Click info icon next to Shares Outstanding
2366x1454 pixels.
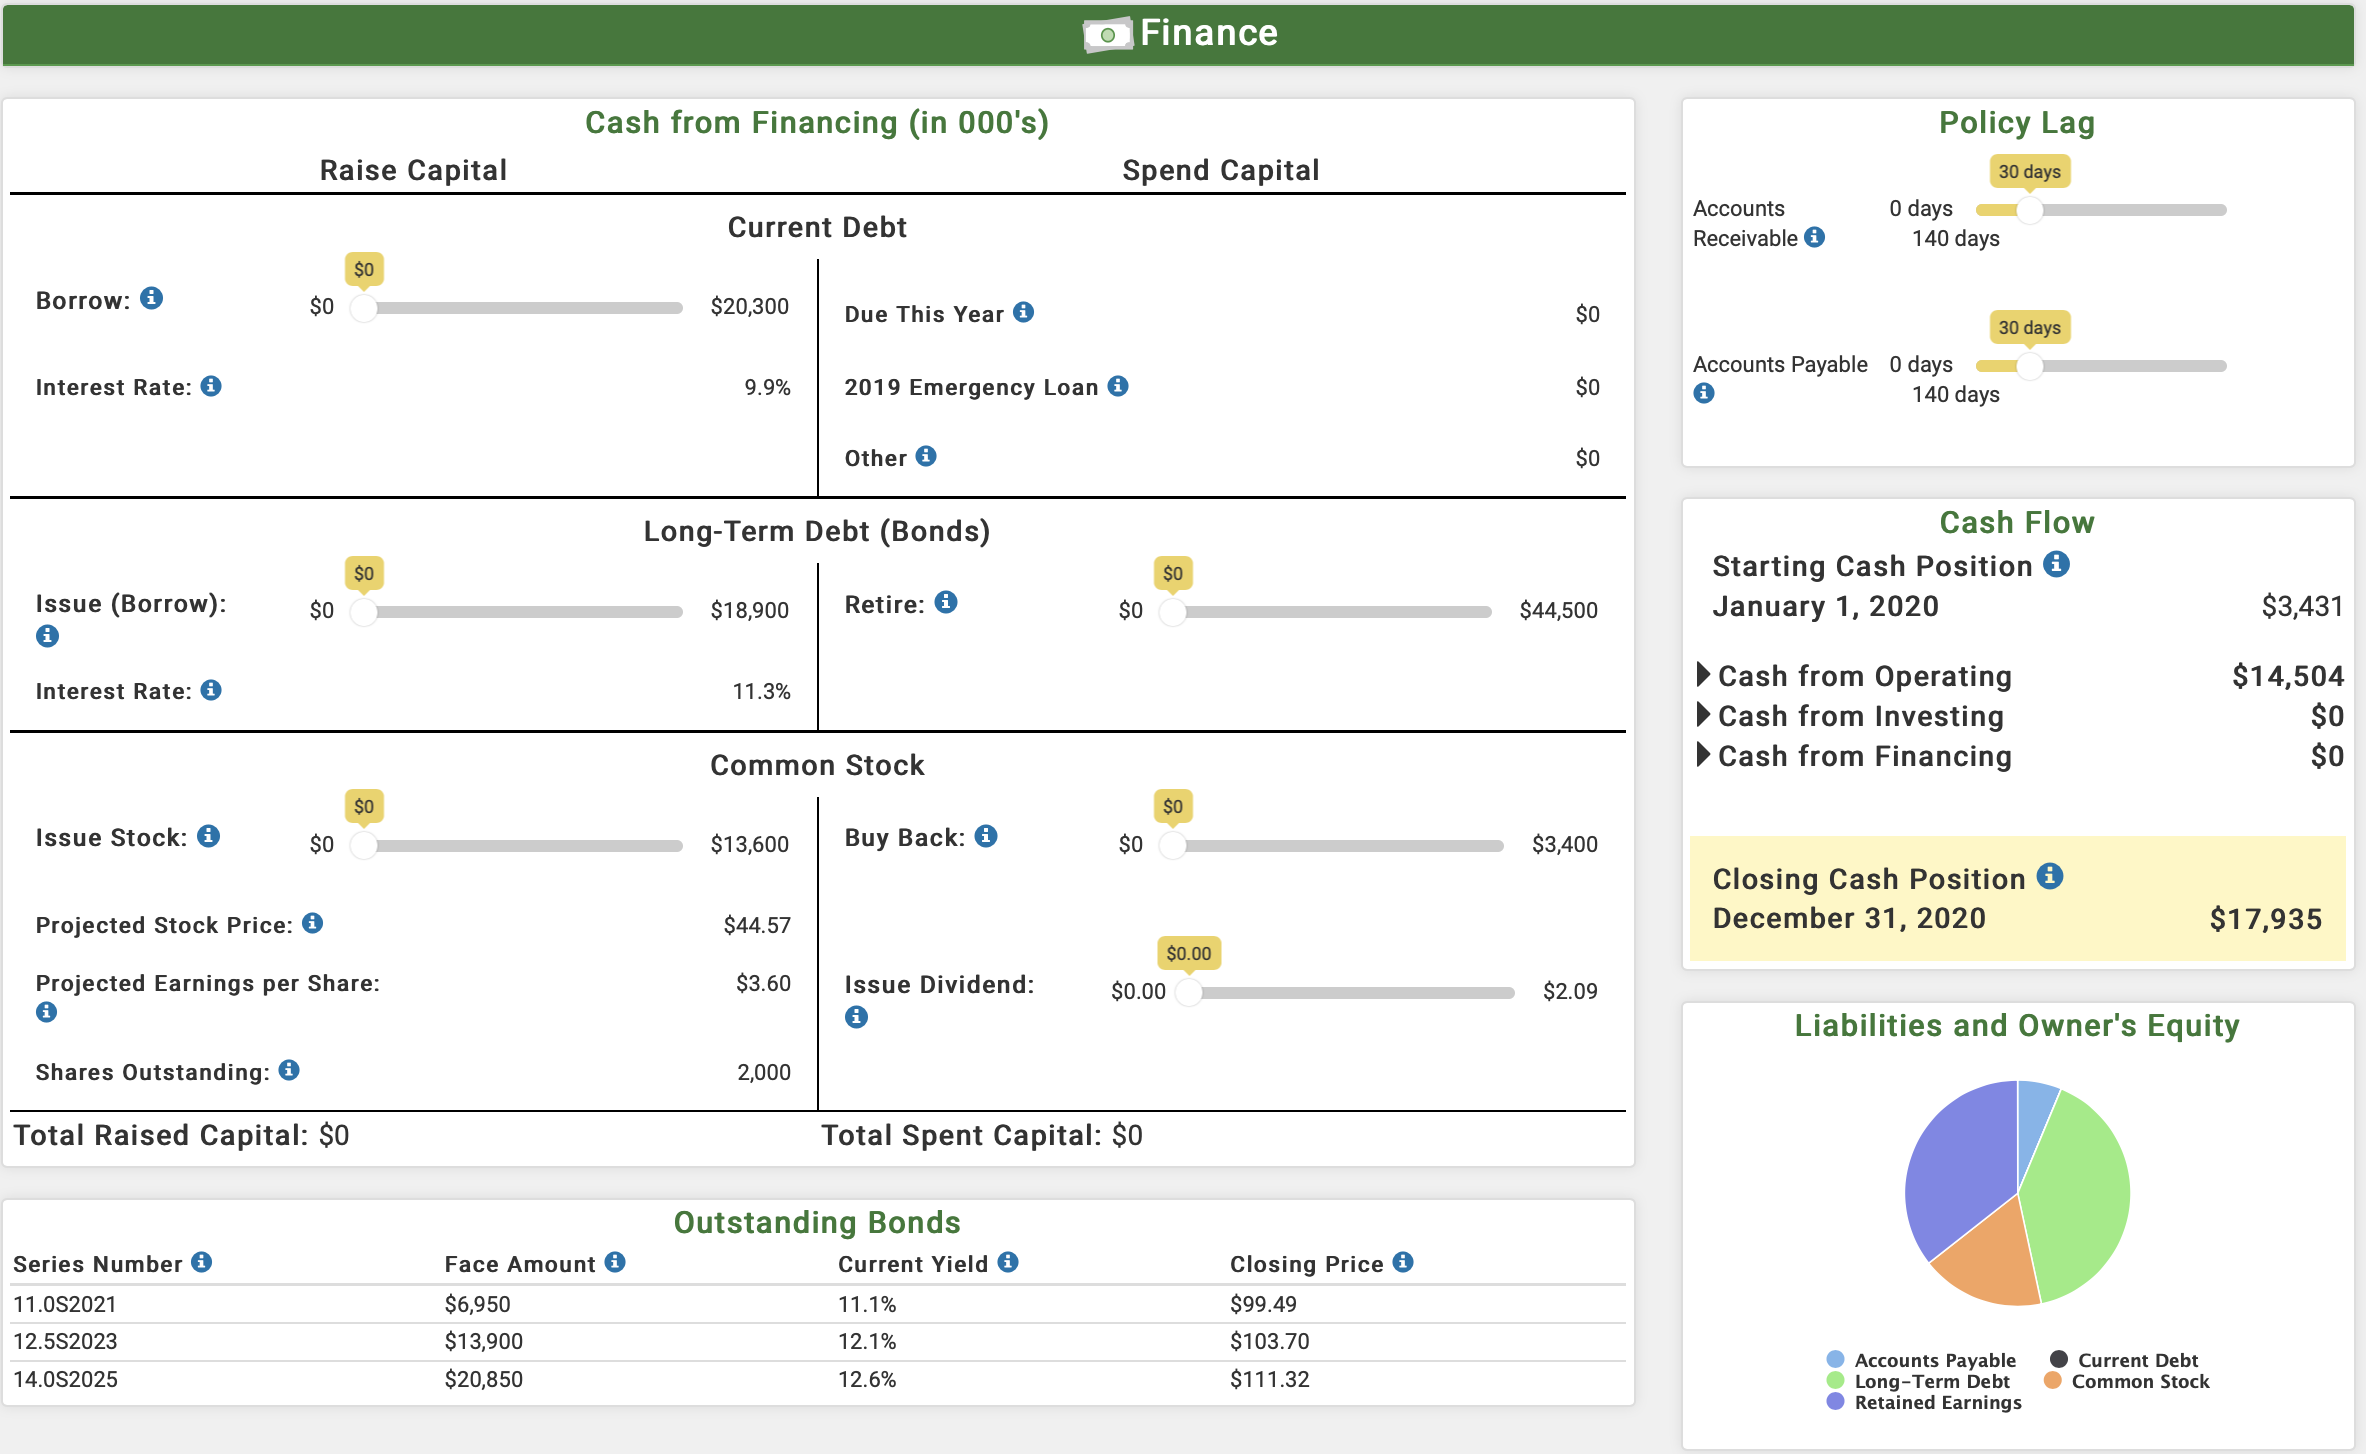[289, 1070]
